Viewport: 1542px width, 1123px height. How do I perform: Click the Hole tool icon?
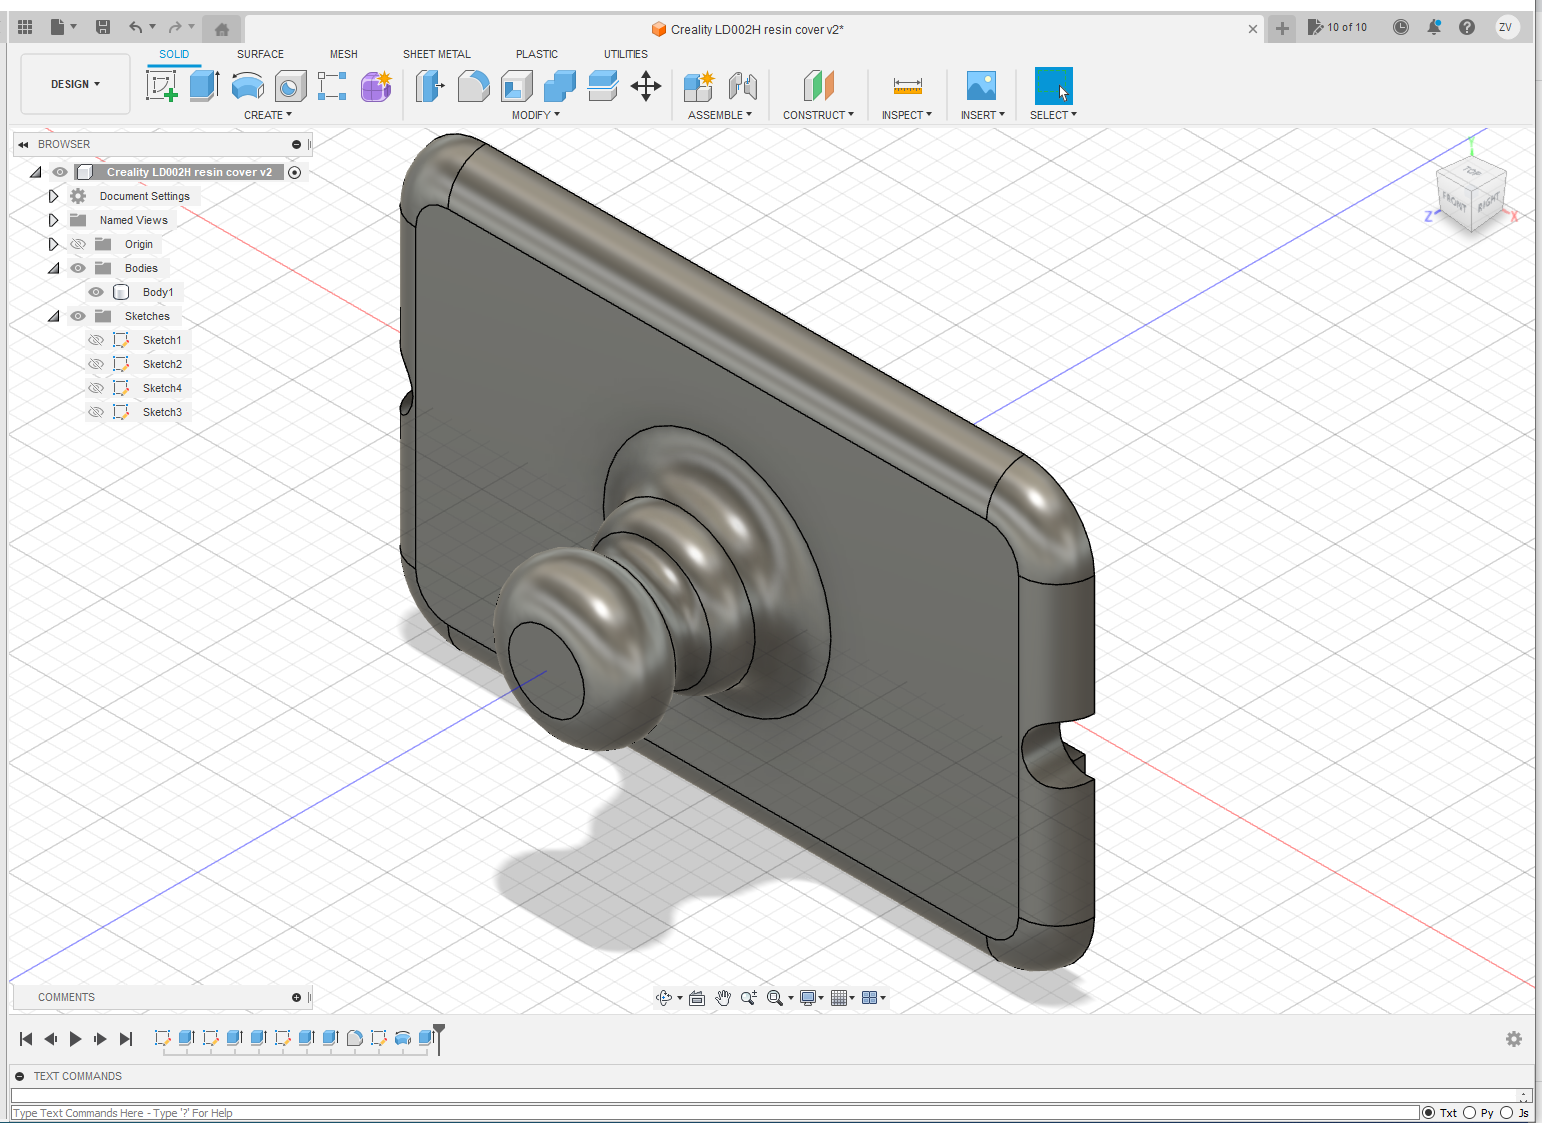point(290,86)
